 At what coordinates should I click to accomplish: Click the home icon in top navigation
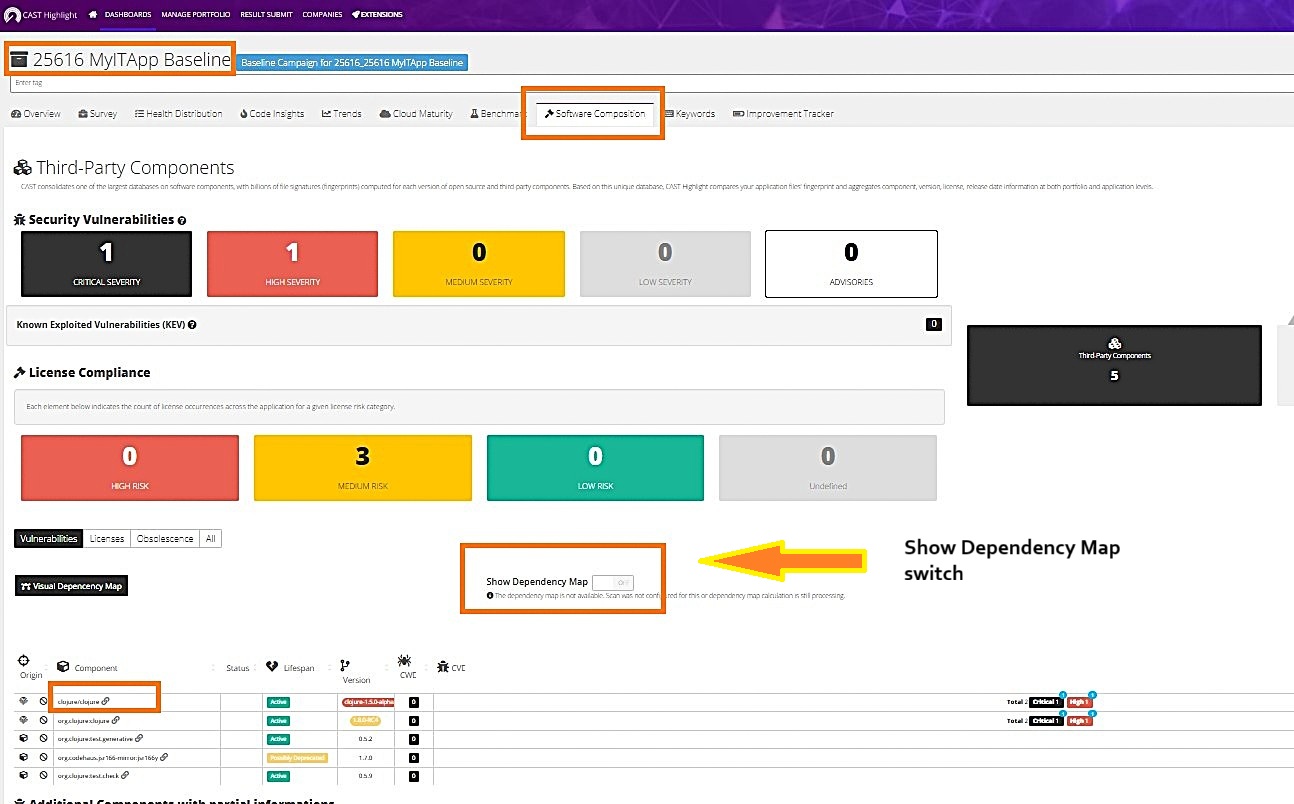(93, 15)
